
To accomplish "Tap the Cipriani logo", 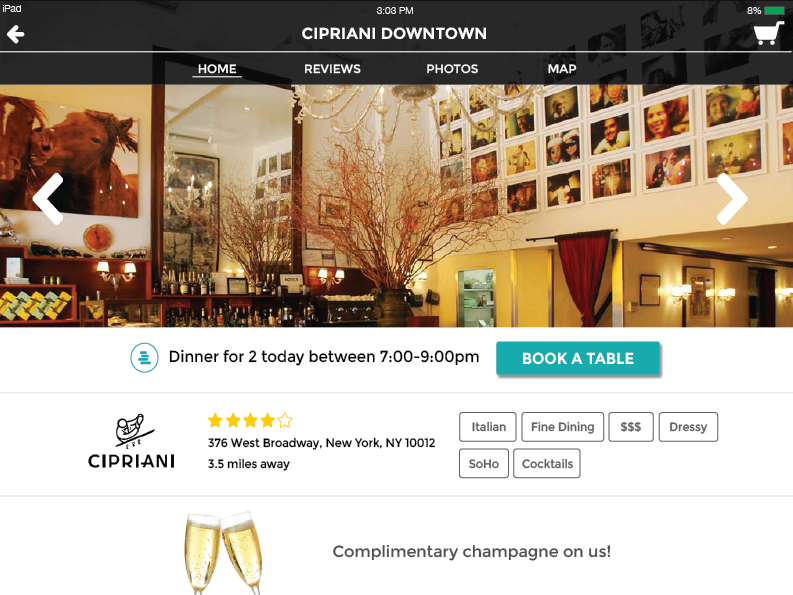I will click(131, 441).
